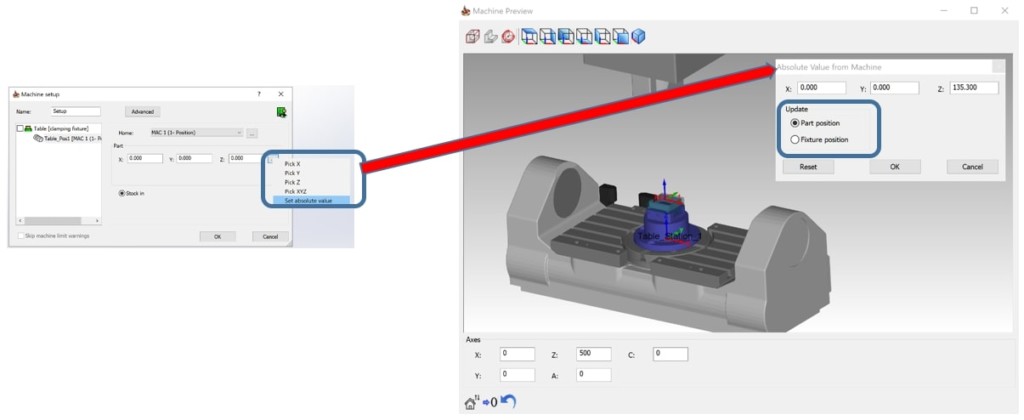
Task: Select the Stock in radio button
Action: [121, 193]
